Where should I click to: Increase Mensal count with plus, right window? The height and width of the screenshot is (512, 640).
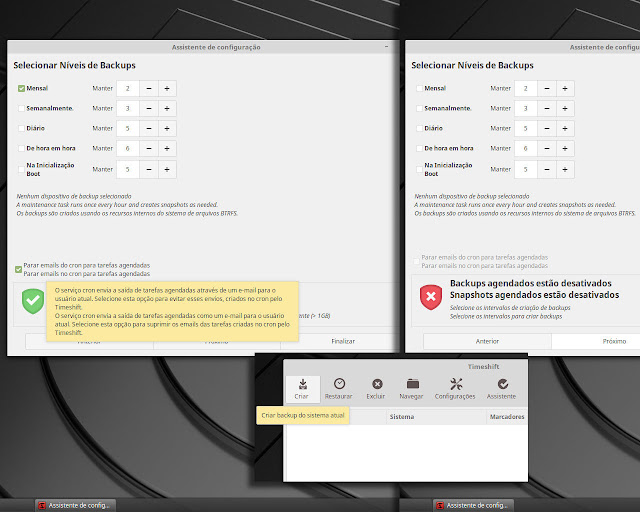click(565, 88)
